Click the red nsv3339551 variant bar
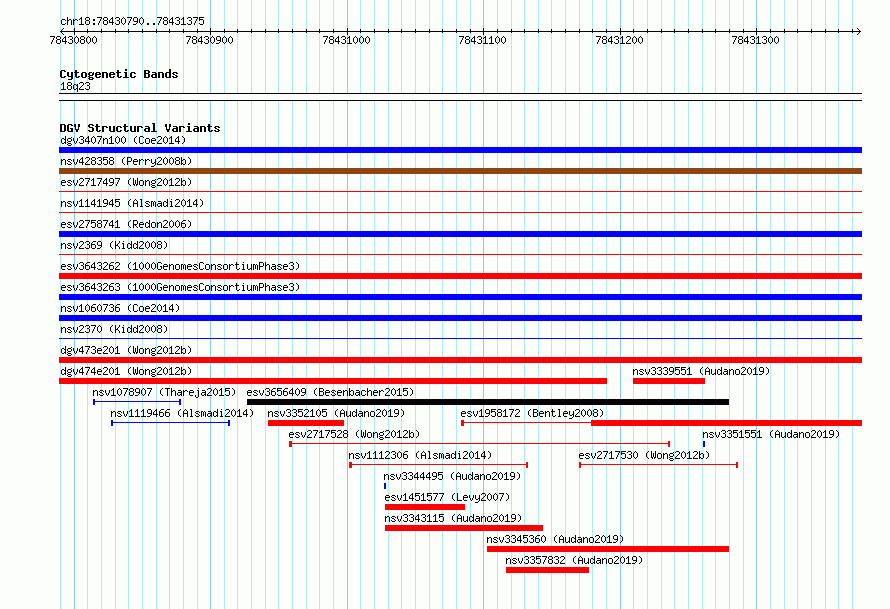Viewport: 890px width, 609px height. coord(669,381)
